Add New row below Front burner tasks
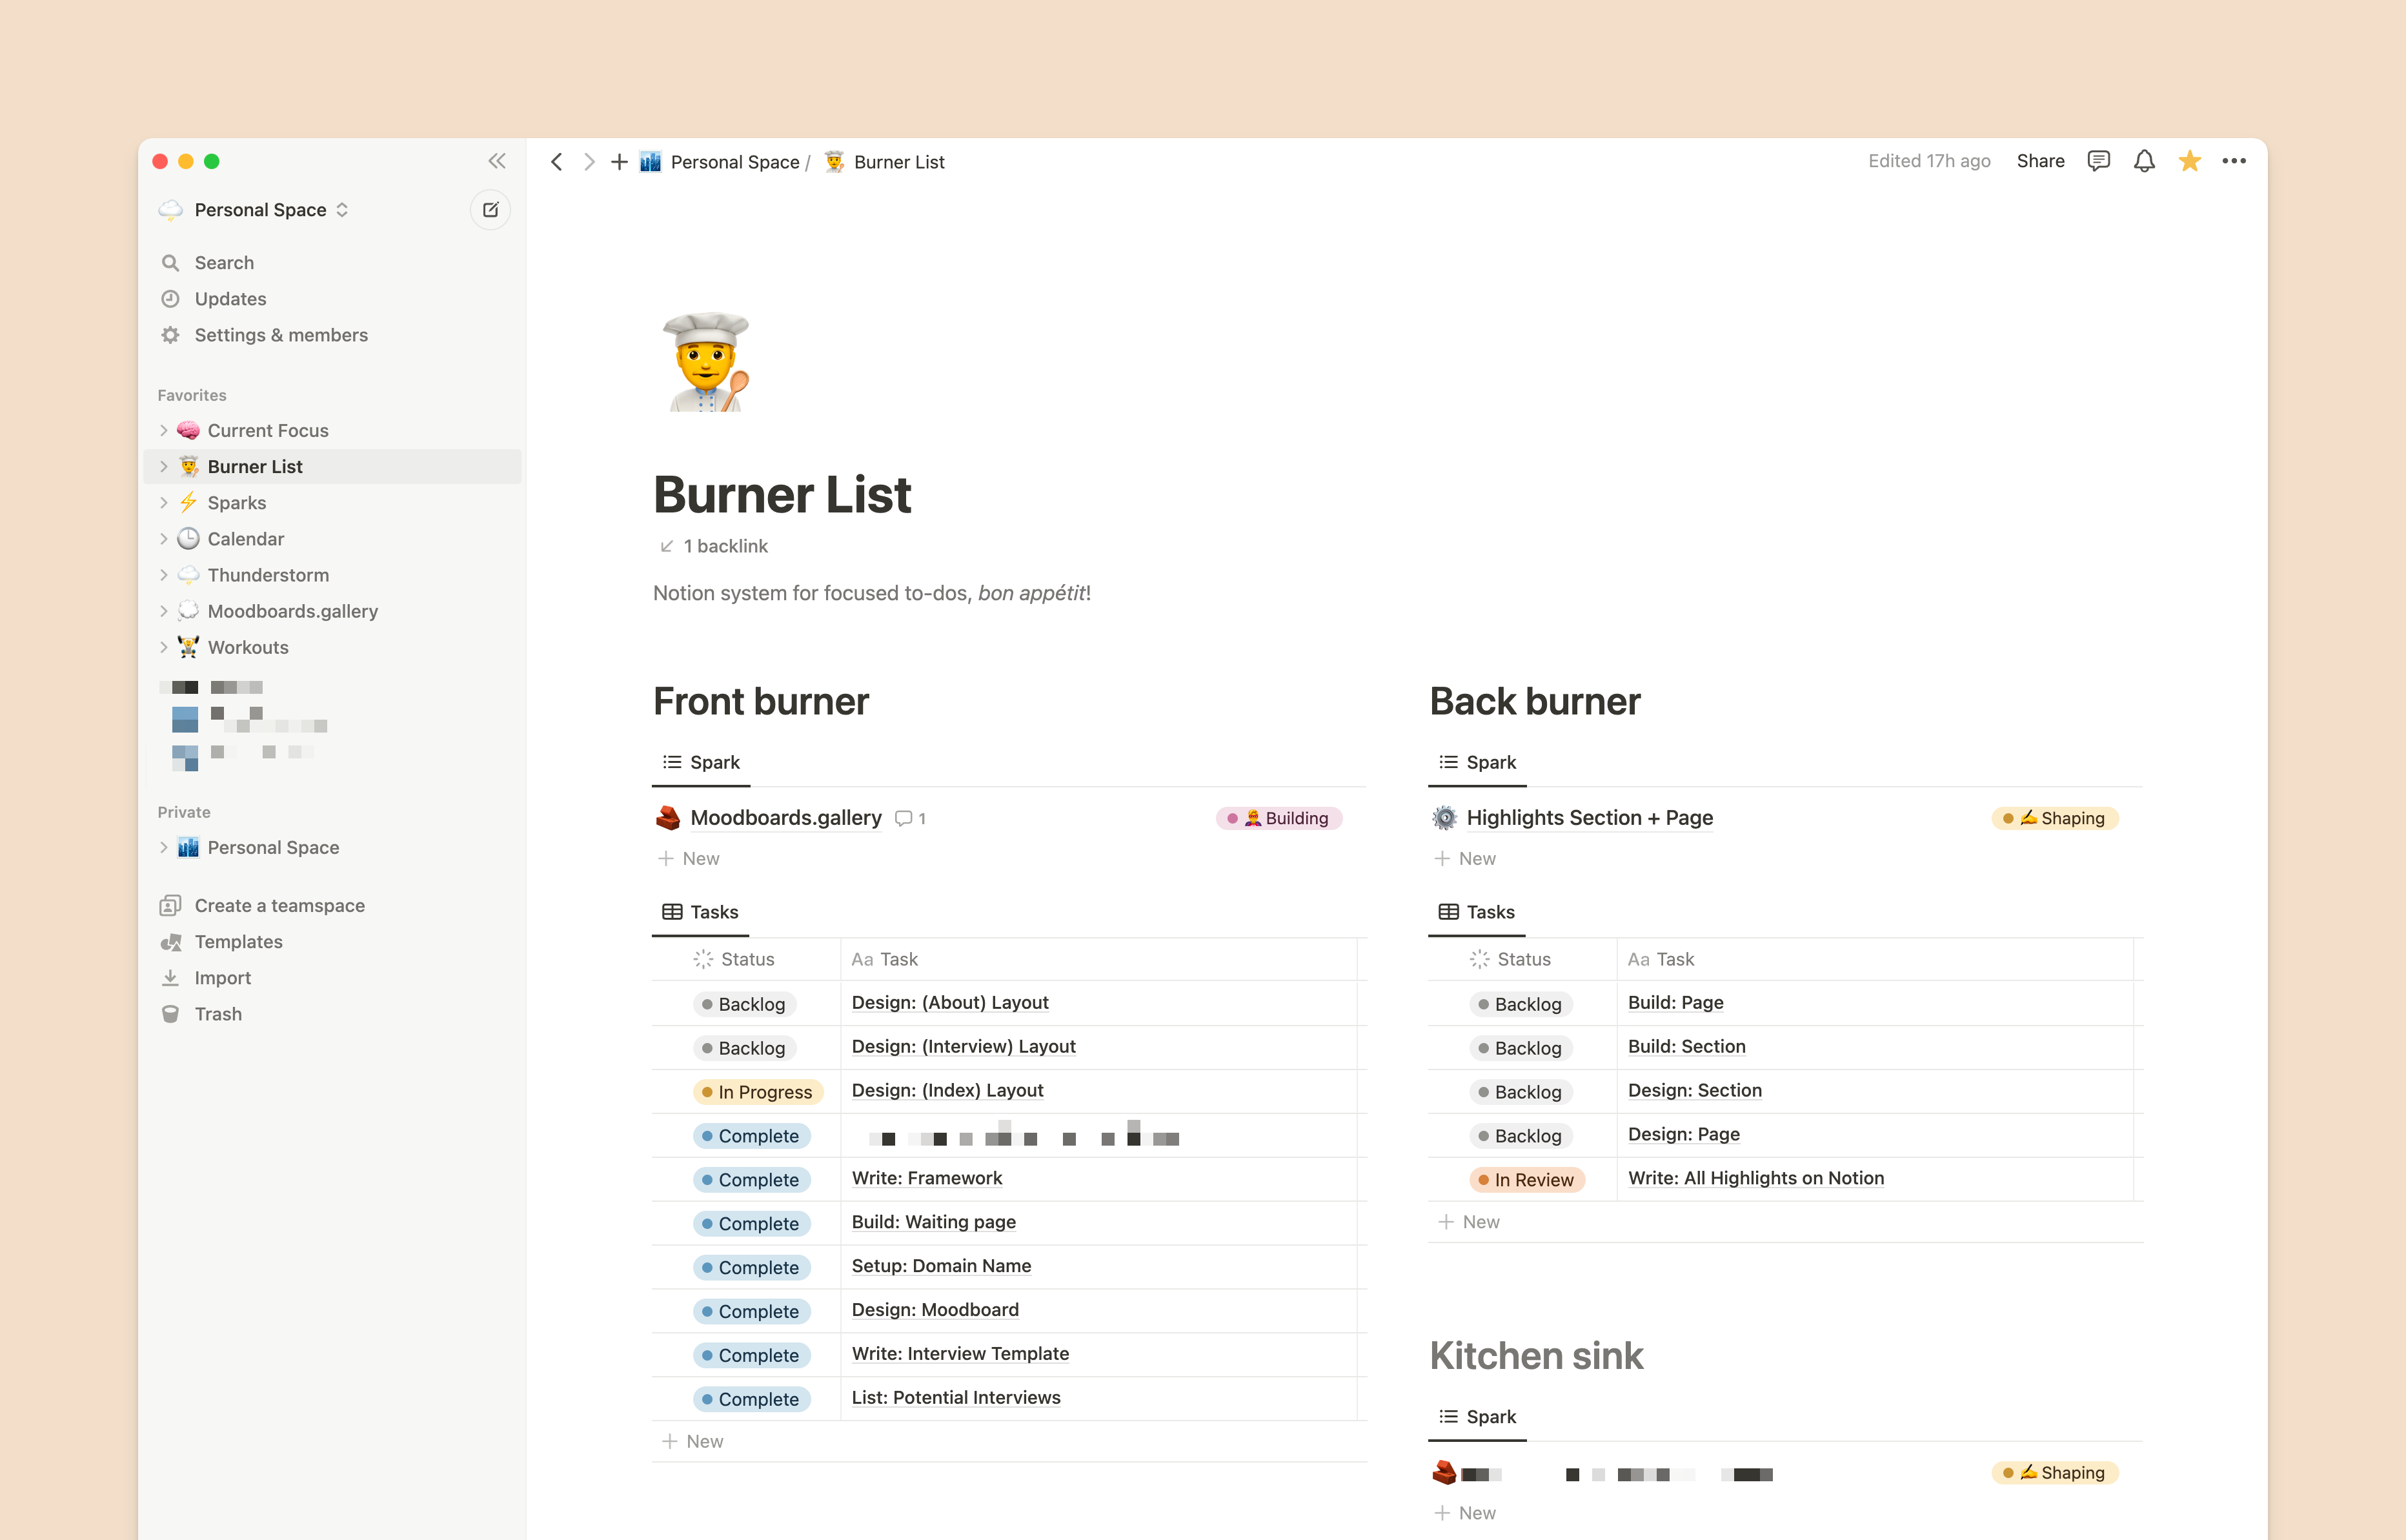 click(693, 1442)
